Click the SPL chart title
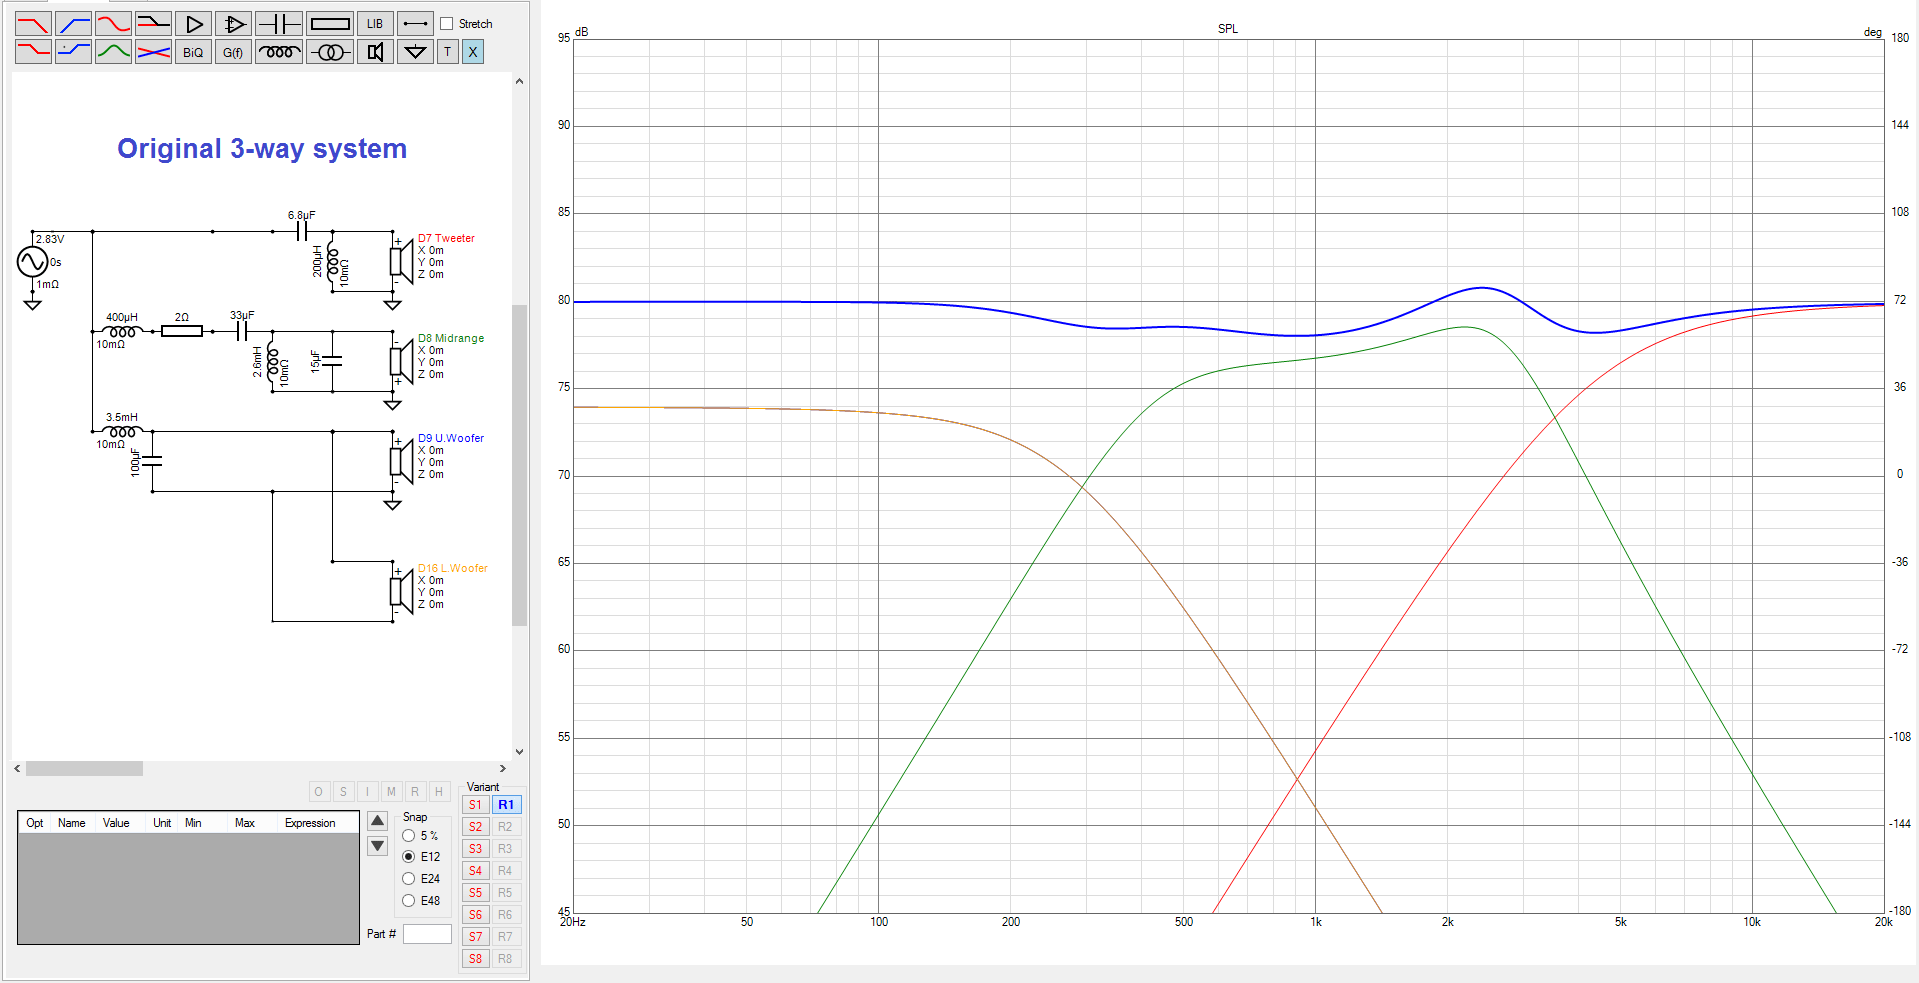Viewport: 1919px width, 983px height. point(1228,29)
